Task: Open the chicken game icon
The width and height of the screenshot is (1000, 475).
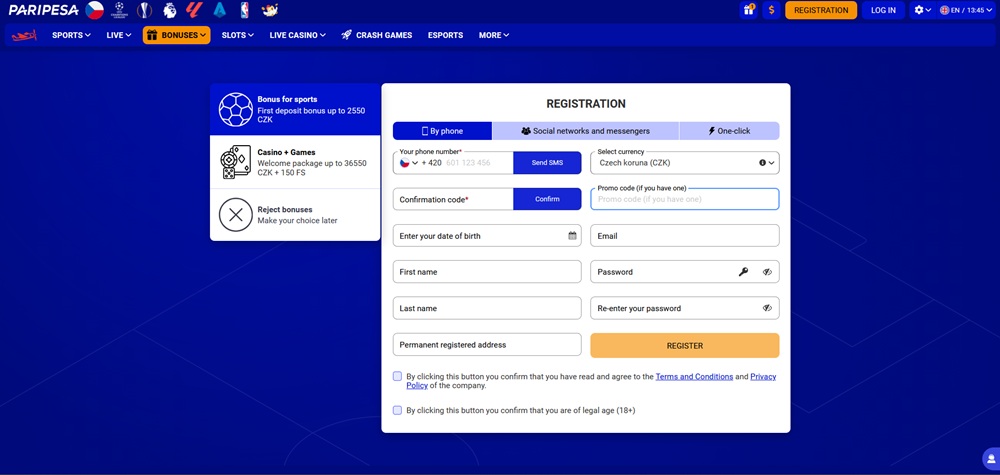Action: tap(270, 10)
